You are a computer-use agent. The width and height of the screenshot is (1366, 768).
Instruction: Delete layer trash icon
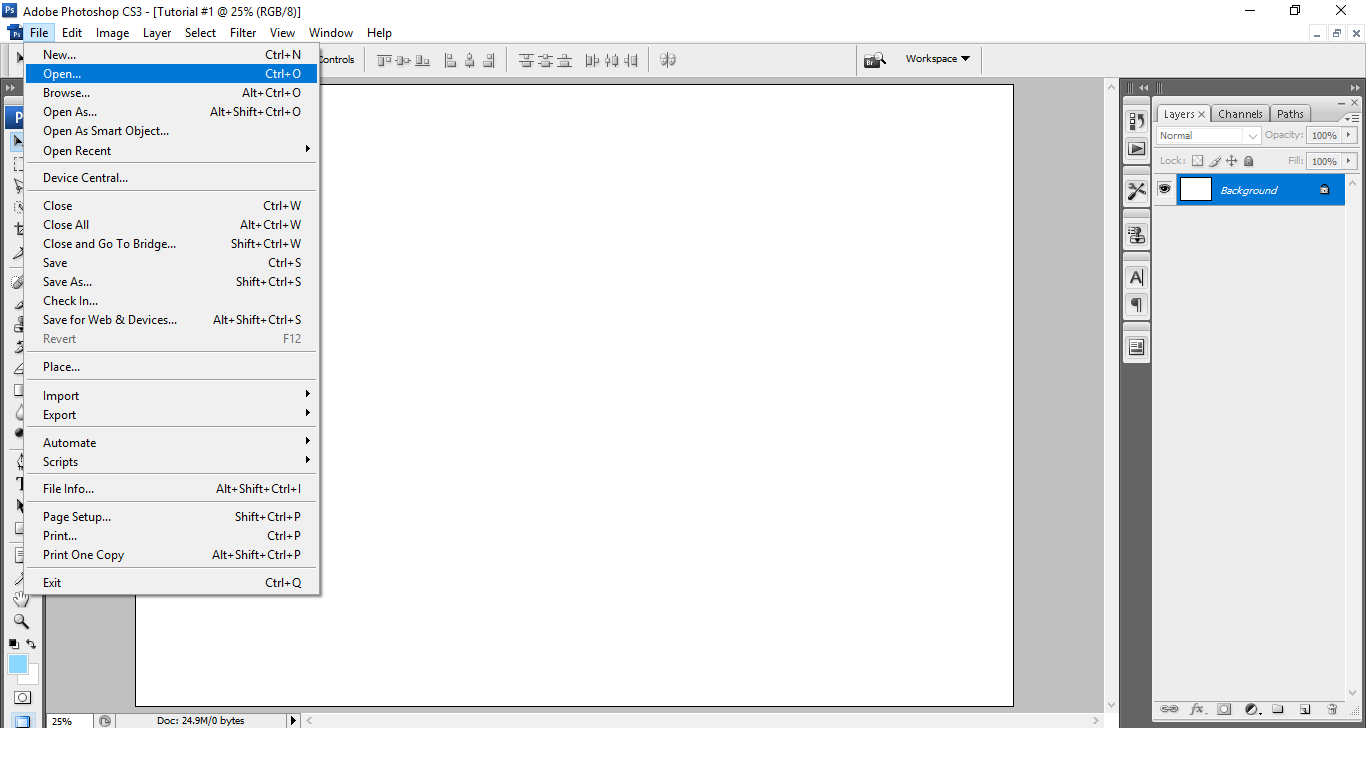point(1332,709)
